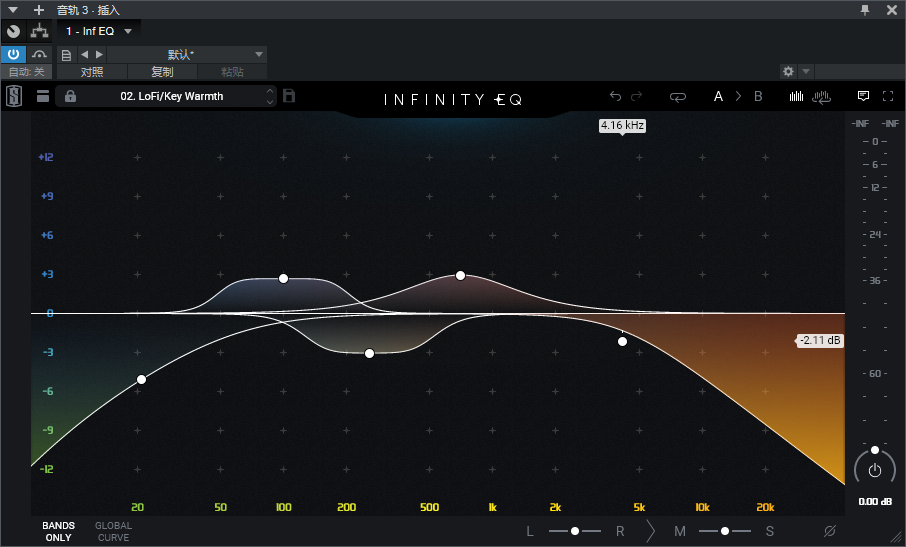Open the gear settings icon
Image resolution: width=906 pixels, height=547 pixels.
click(788, 71)
